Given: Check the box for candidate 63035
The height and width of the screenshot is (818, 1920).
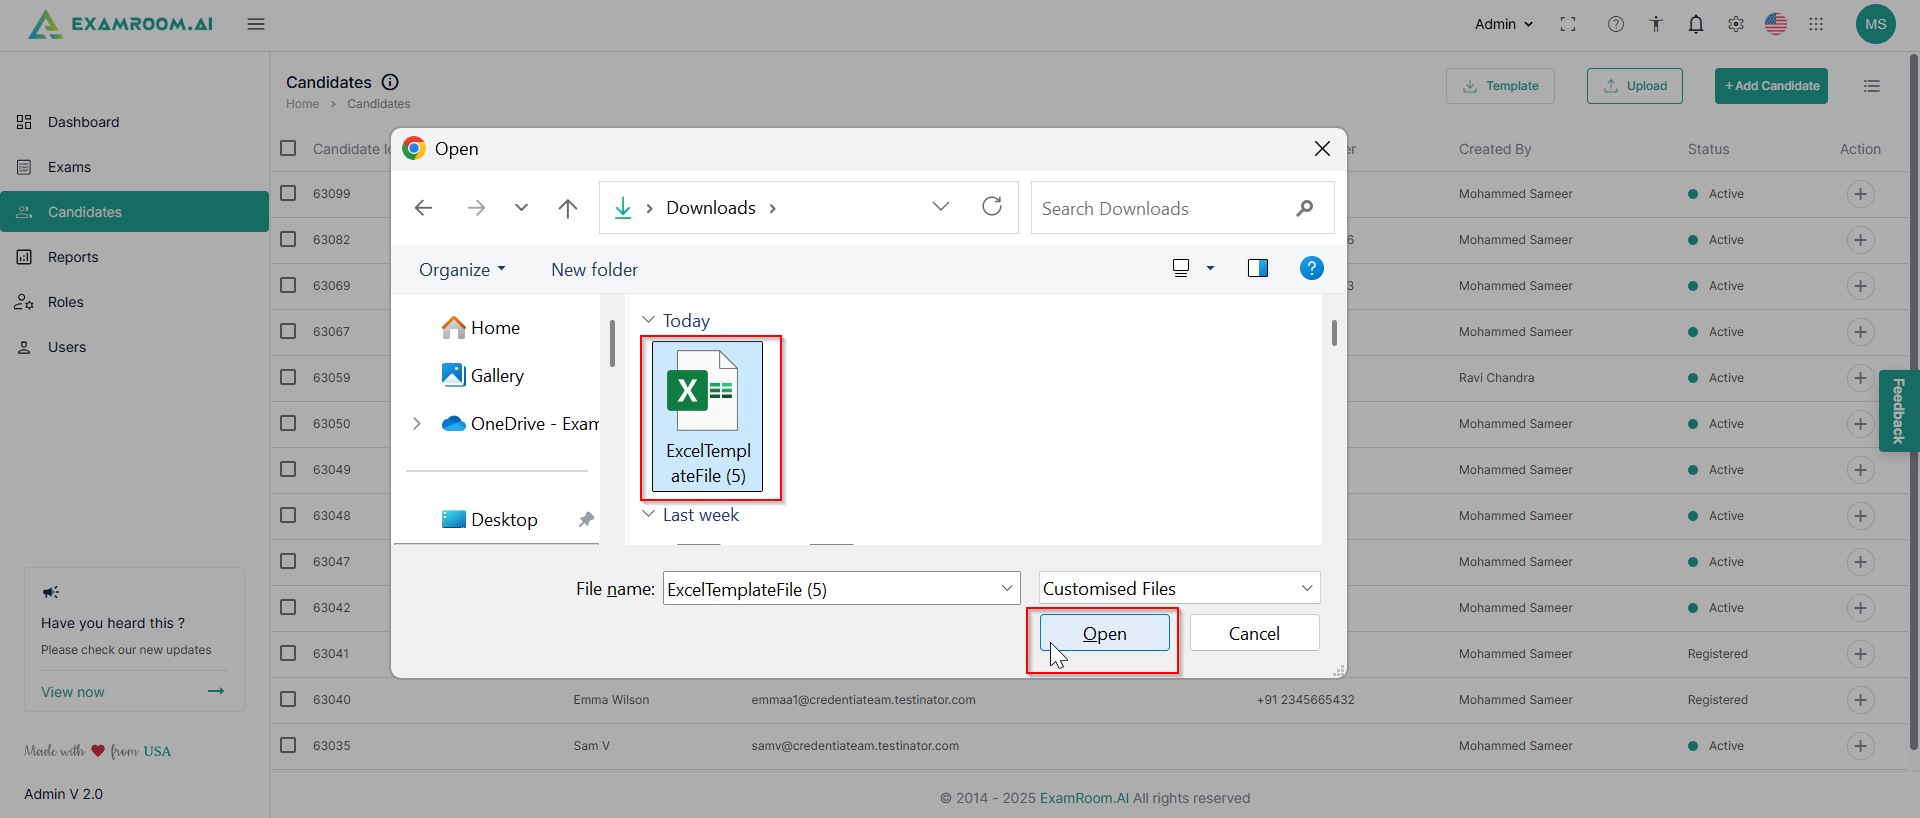Looking at the screenshot, I should [x=288, y=745].
